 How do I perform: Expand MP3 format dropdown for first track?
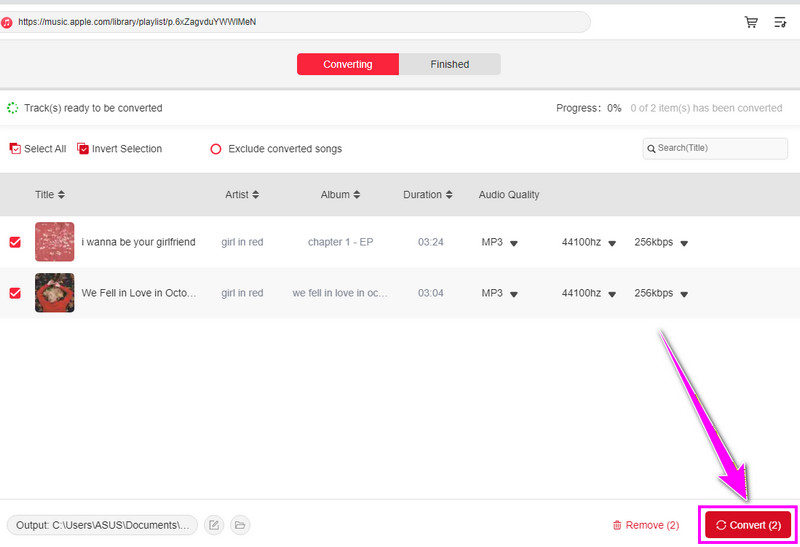(514, 243)
